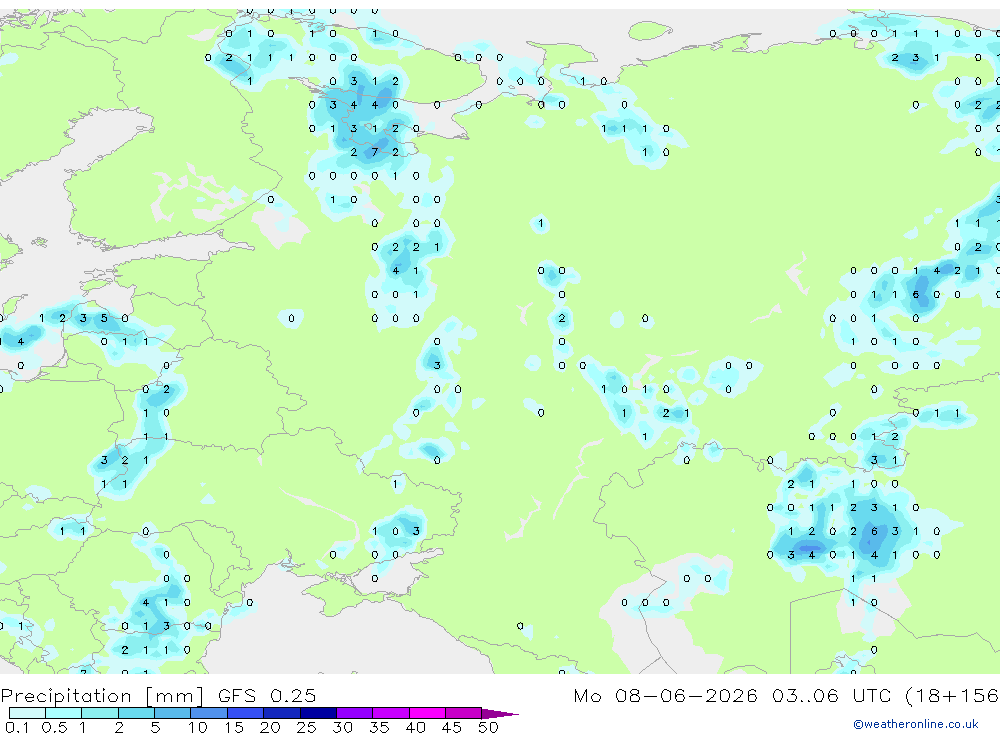The width and height of the screenshot is (1000, 733).
Task: Click the legend label '0.5'
Action: pos(54,727)
